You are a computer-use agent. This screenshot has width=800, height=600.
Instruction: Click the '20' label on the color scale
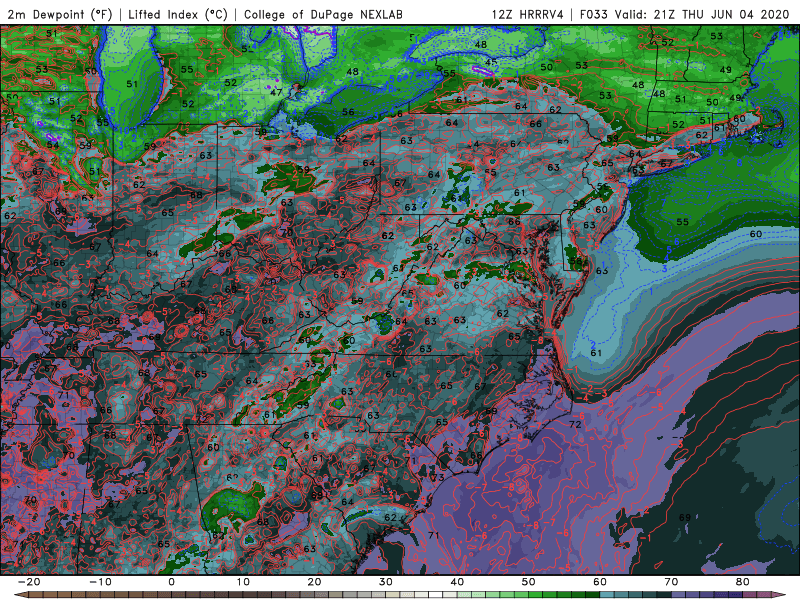pos(314,582)
